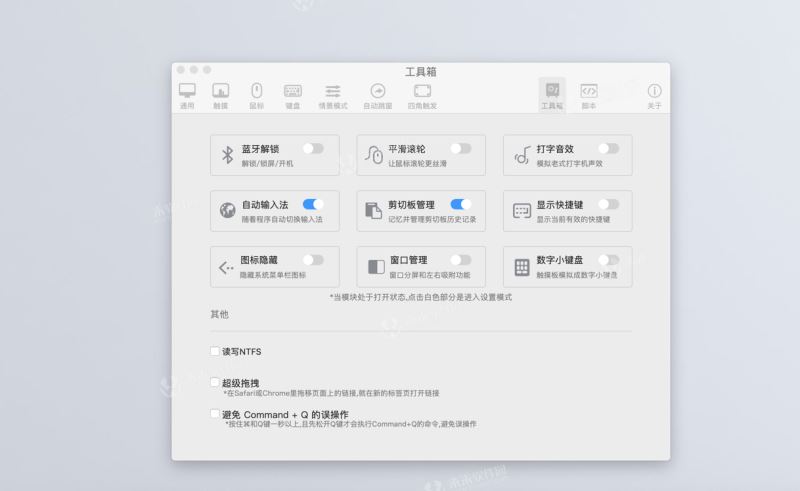Open the 四角触发 hot corners tab
800x491 pixels.
click(422, 96)
